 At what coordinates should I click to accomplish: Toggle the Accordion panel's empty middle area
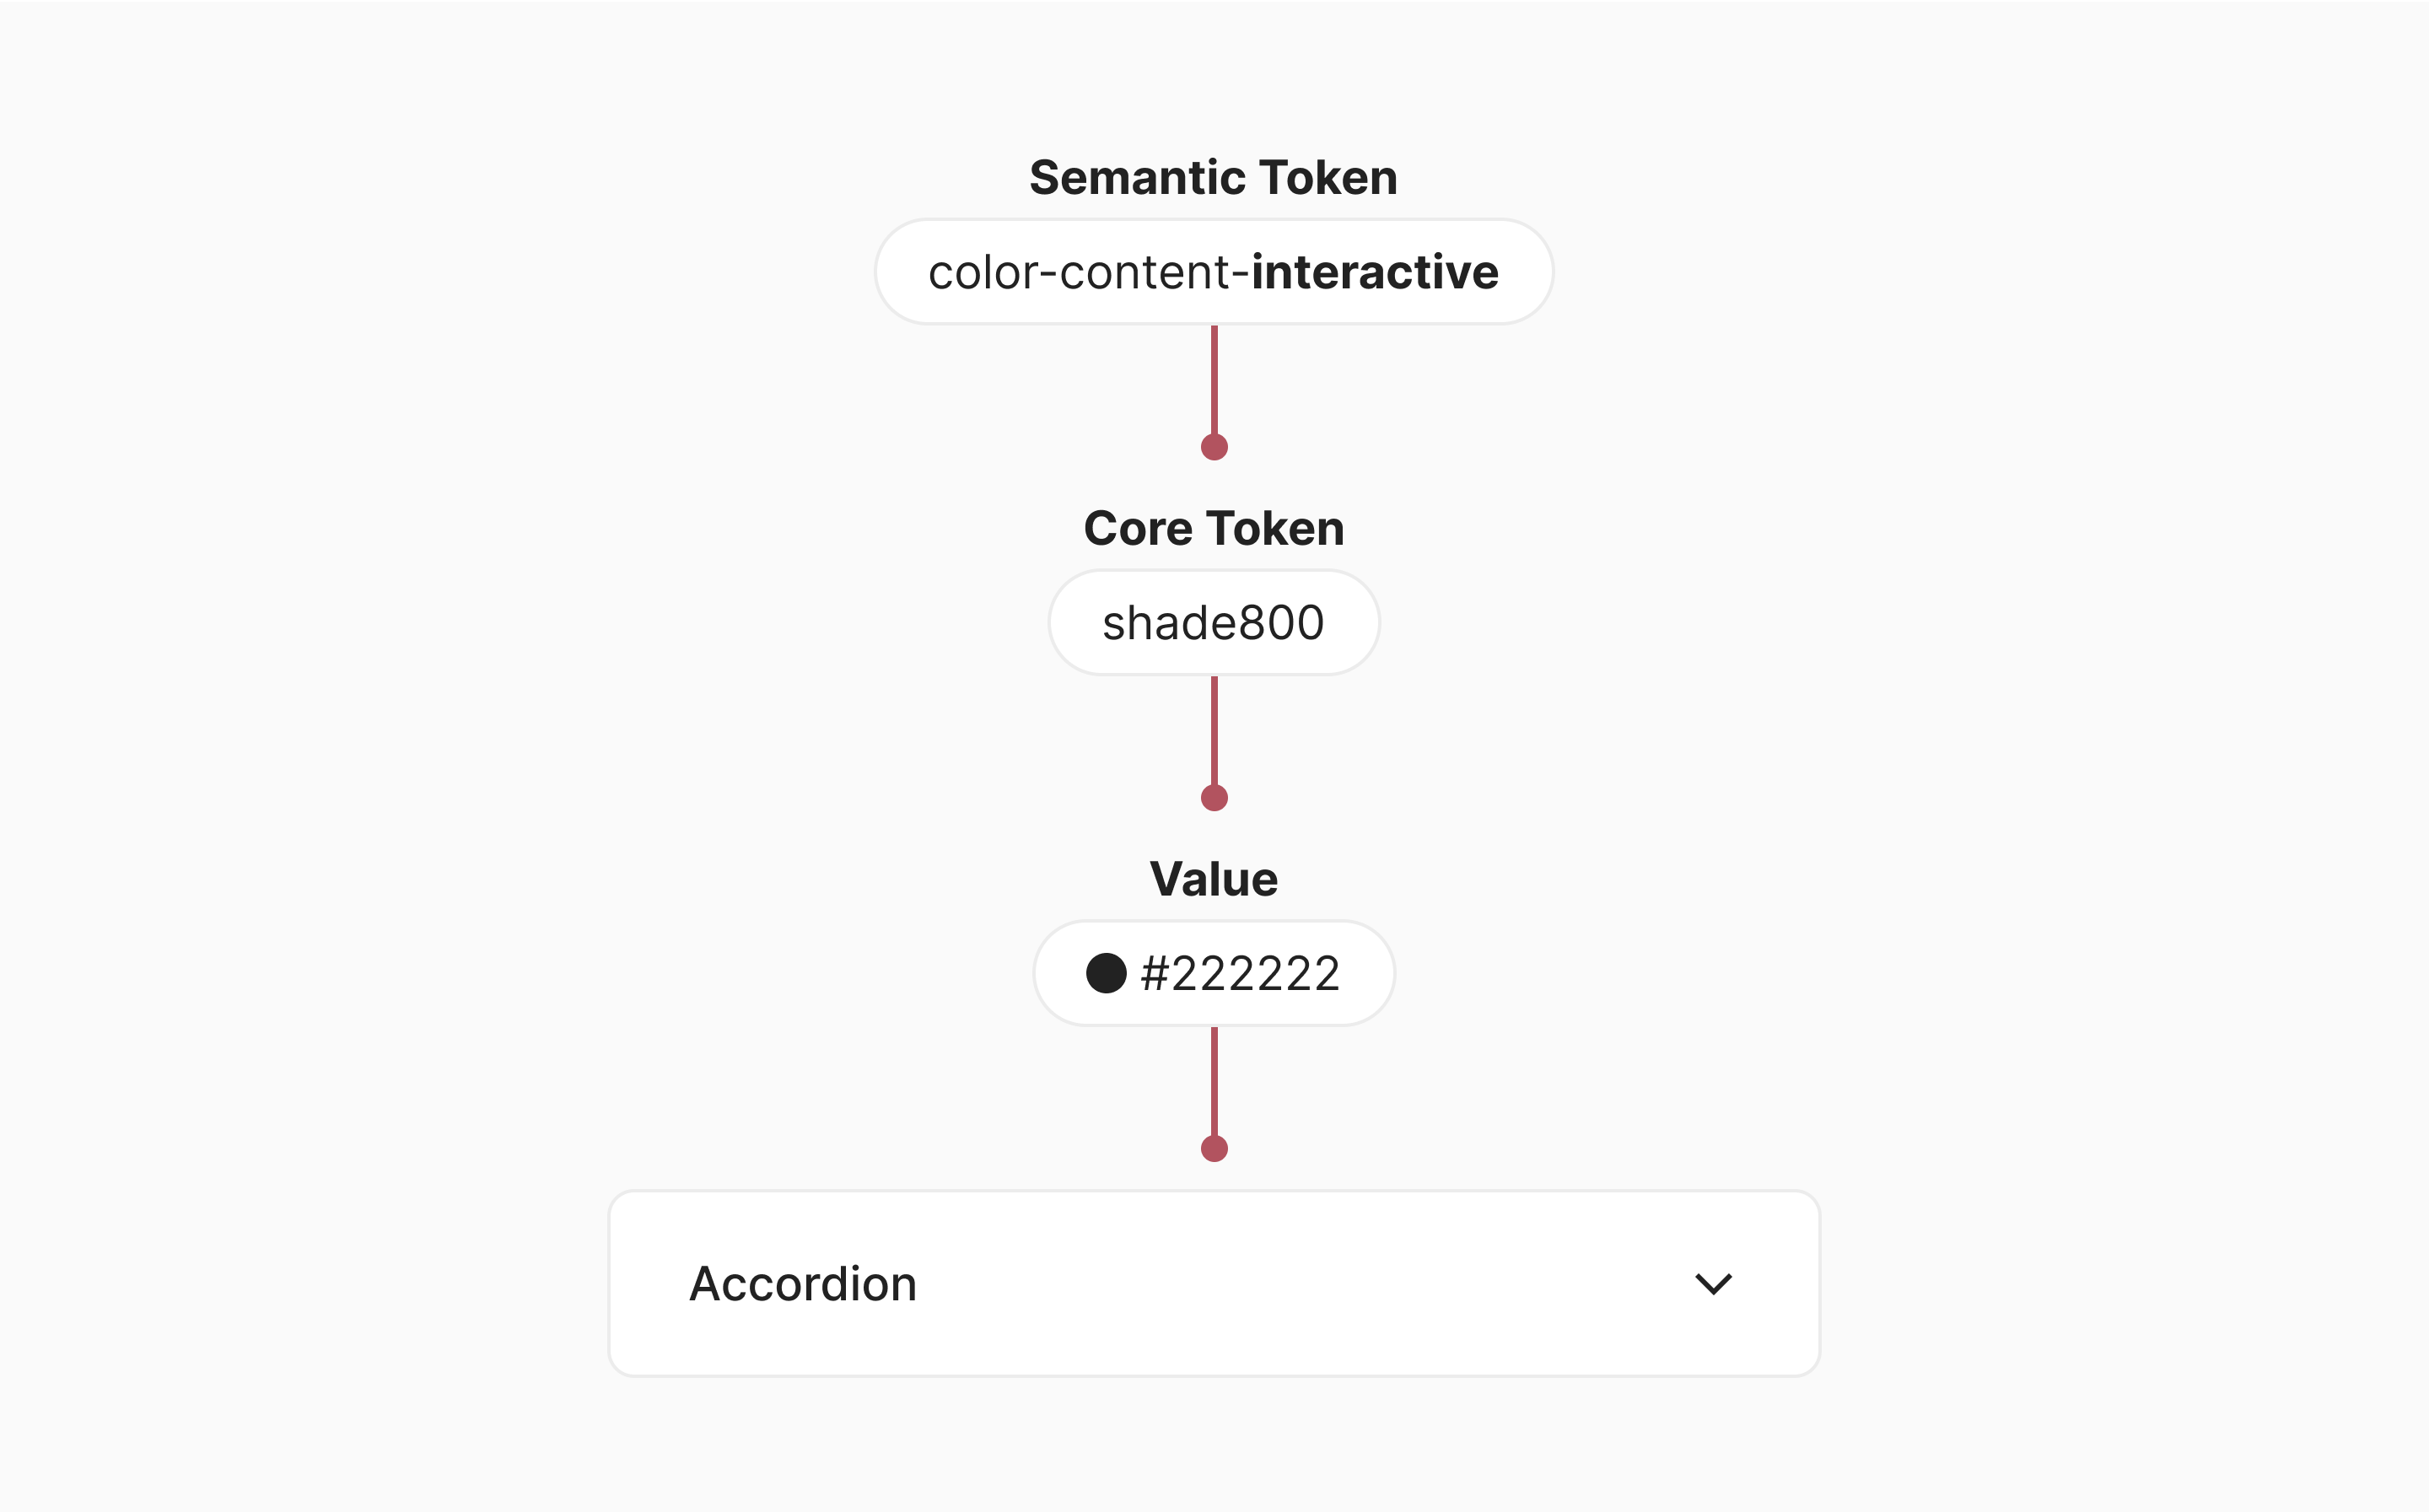click(1300, 1283)
